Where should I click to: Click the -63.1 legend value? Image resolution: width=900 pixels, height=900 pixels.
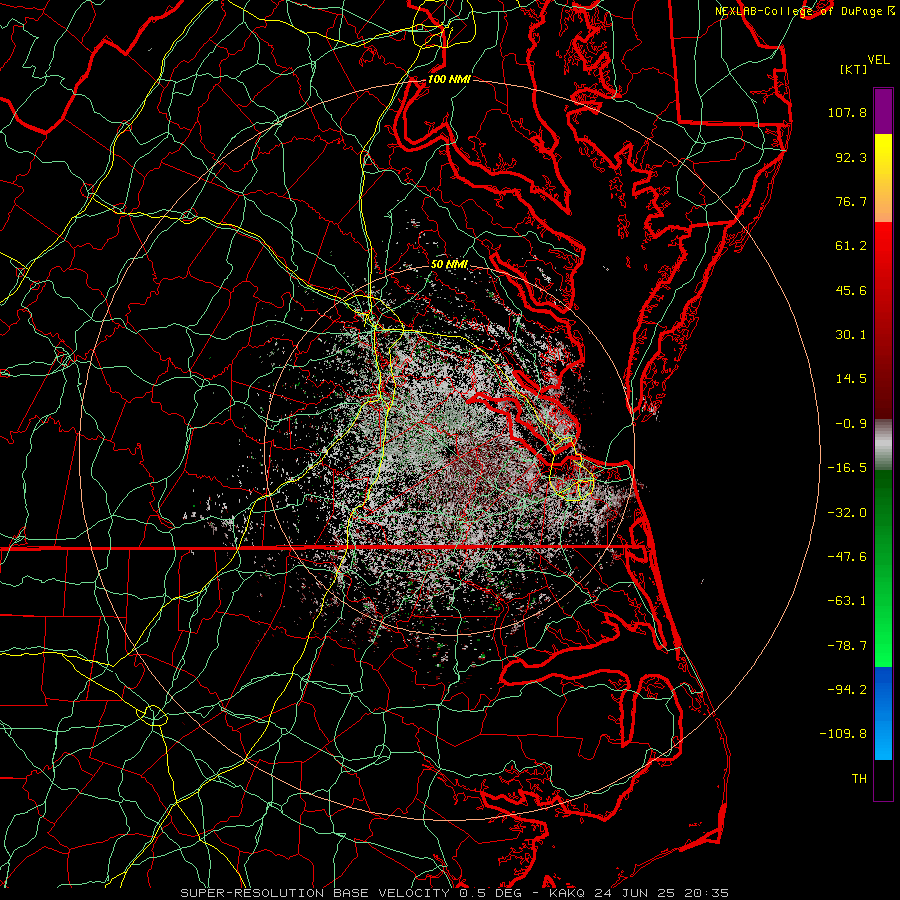coord(847,601)
